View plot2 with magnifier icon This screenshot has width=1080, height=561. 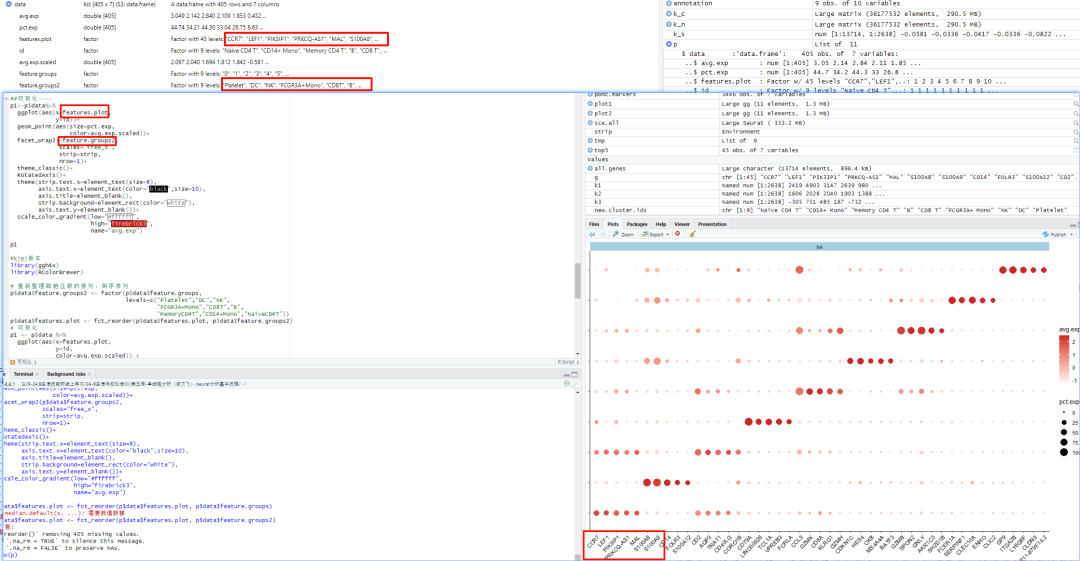tap(1075, 114)
